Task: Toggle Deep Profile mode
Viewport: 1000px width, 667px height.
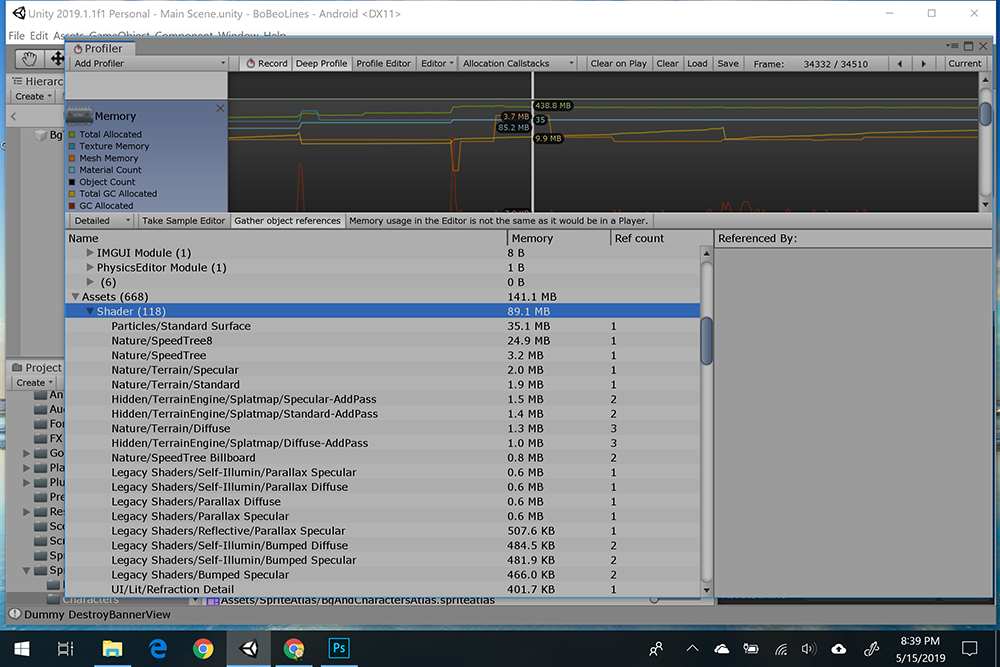Action: 321,63
